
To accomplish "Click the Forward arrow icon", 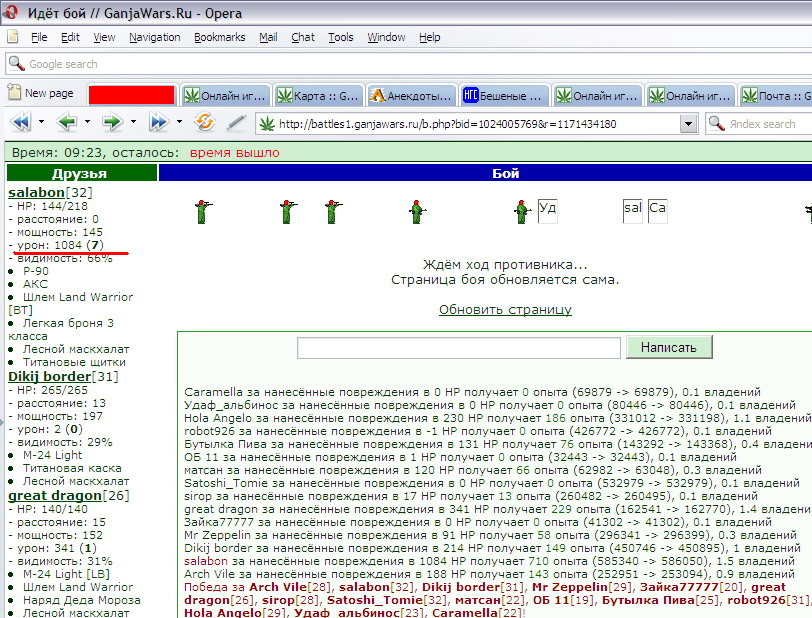I will click(112, 123).
